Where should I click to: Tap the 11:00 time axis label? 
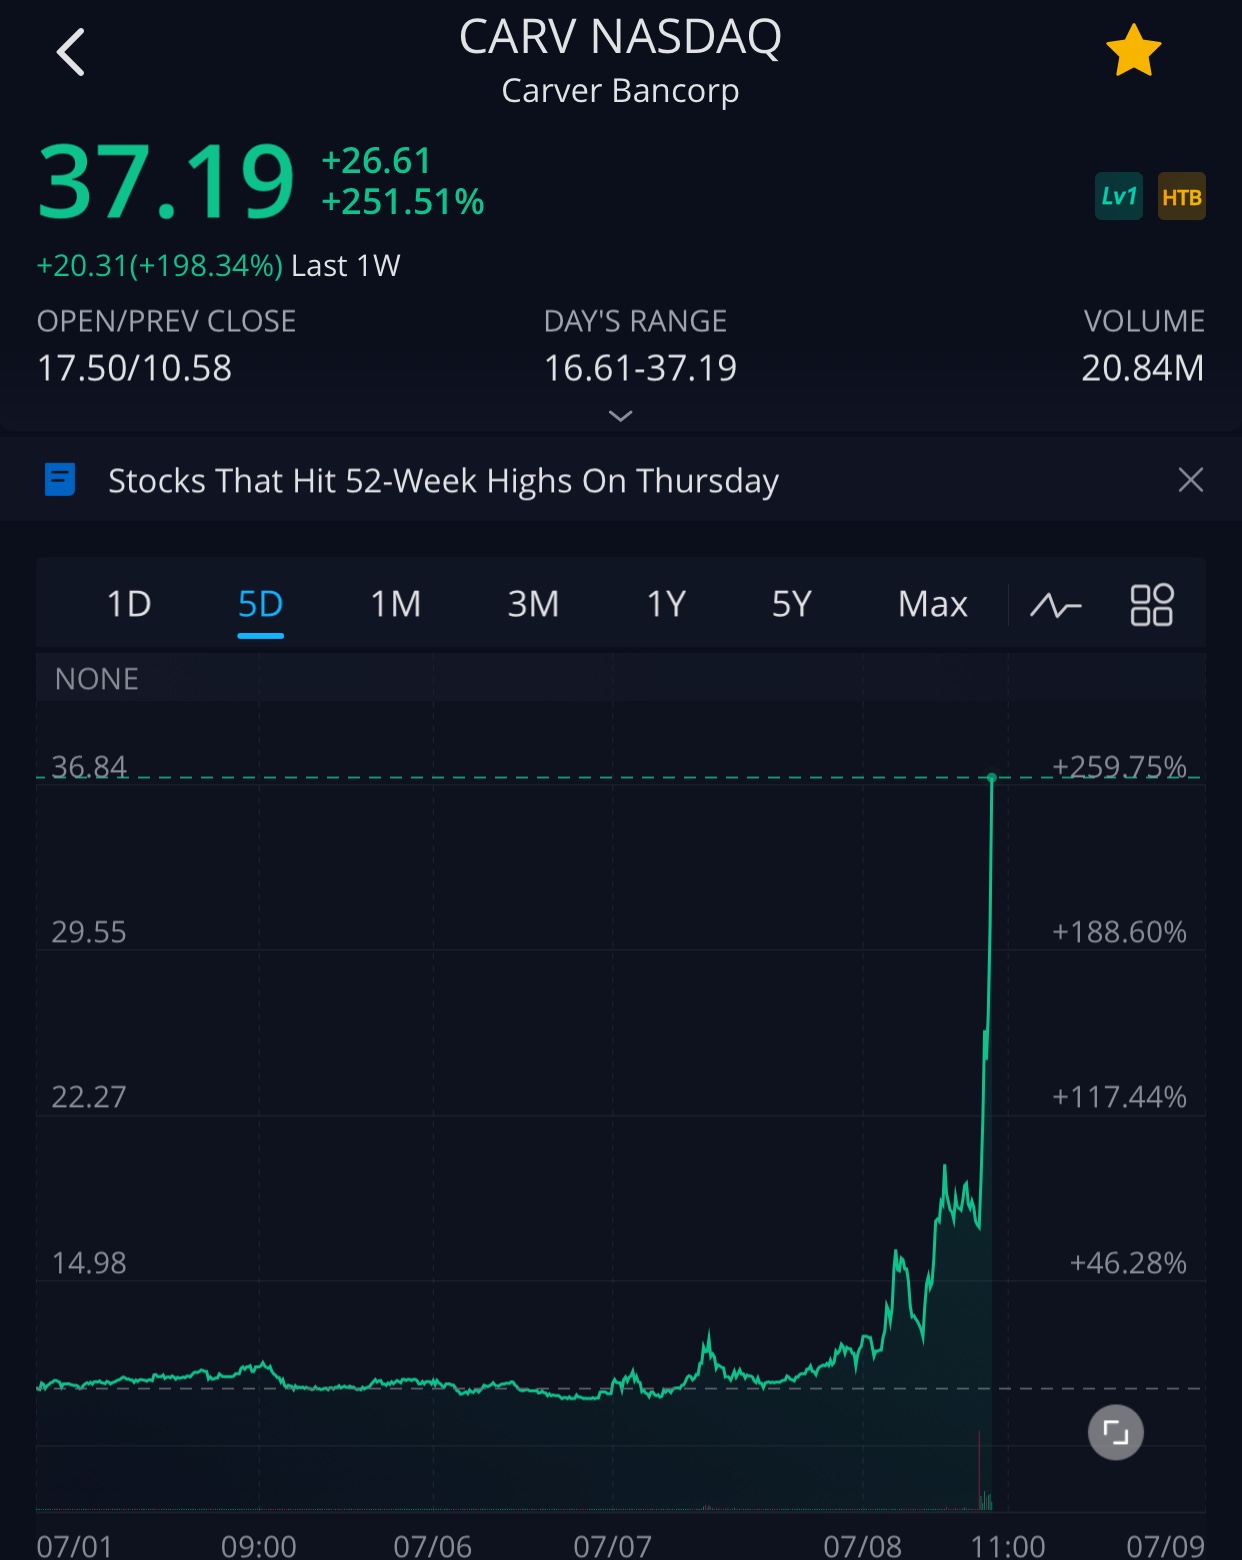pos(1008,1546)
